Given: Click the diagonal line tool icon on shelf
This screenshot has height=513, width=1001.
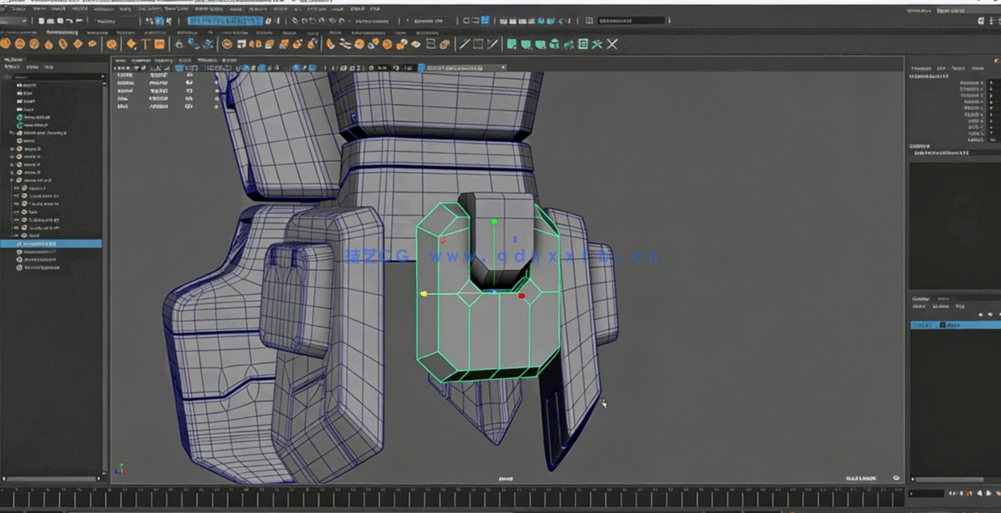Looking at the screenshot, I should point(464,44).
